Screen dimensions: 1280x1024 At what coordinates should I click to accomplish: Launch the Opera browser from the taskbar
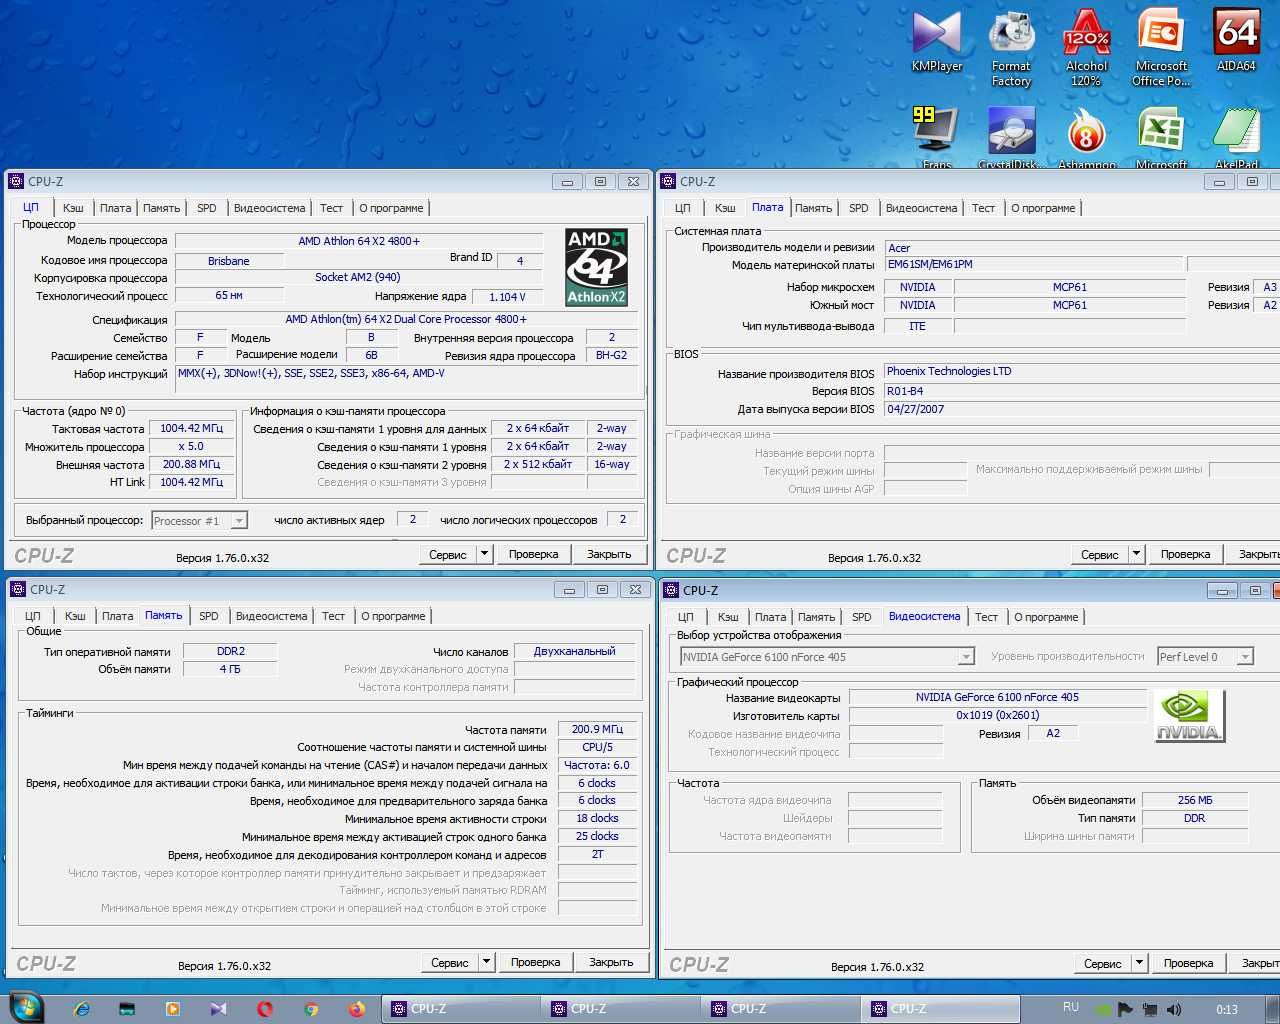[x=265, y=1009]
